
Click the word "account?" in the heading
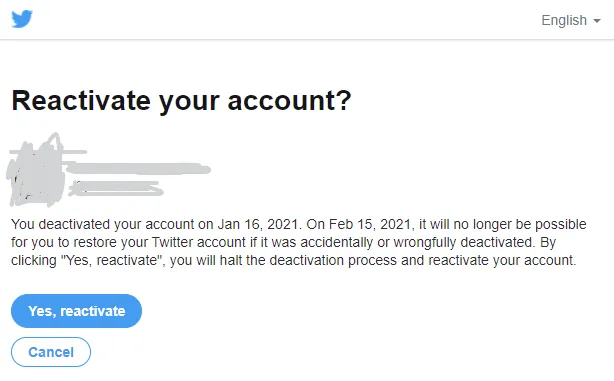[289, 101]
